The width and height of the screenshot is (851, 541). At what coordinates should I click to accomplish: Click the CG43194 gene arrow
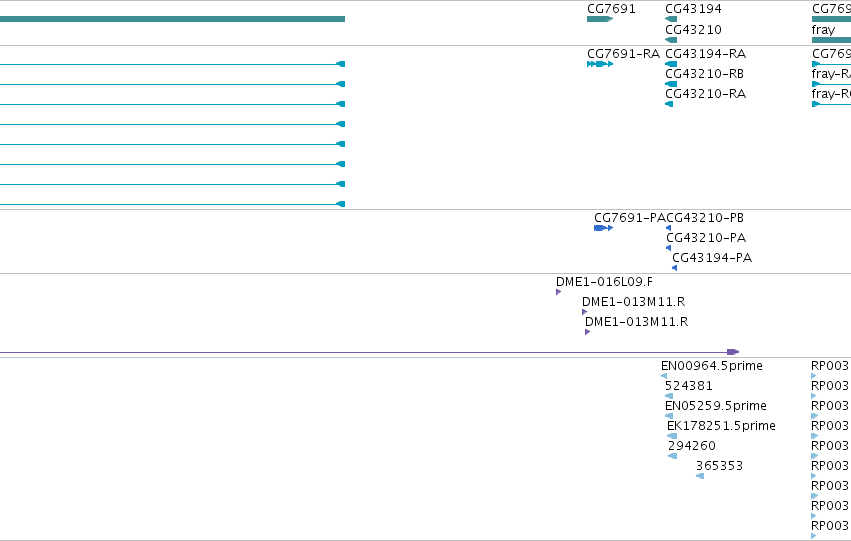671,19
